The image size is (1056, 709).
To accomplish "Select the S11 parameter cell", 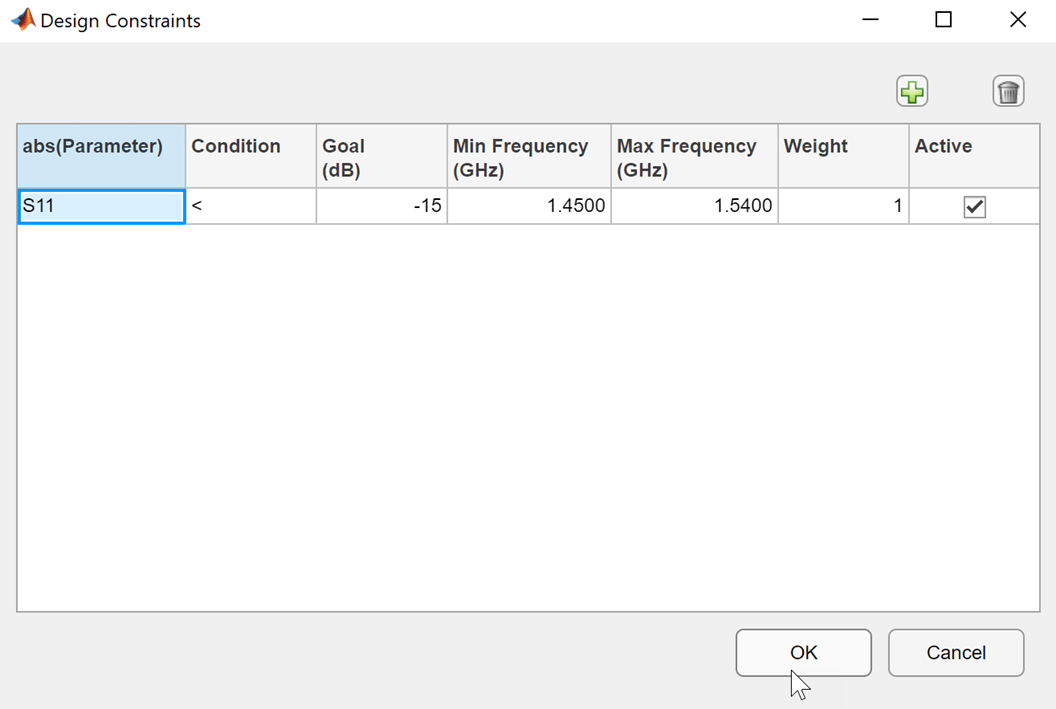I will (x=101, y=207).
